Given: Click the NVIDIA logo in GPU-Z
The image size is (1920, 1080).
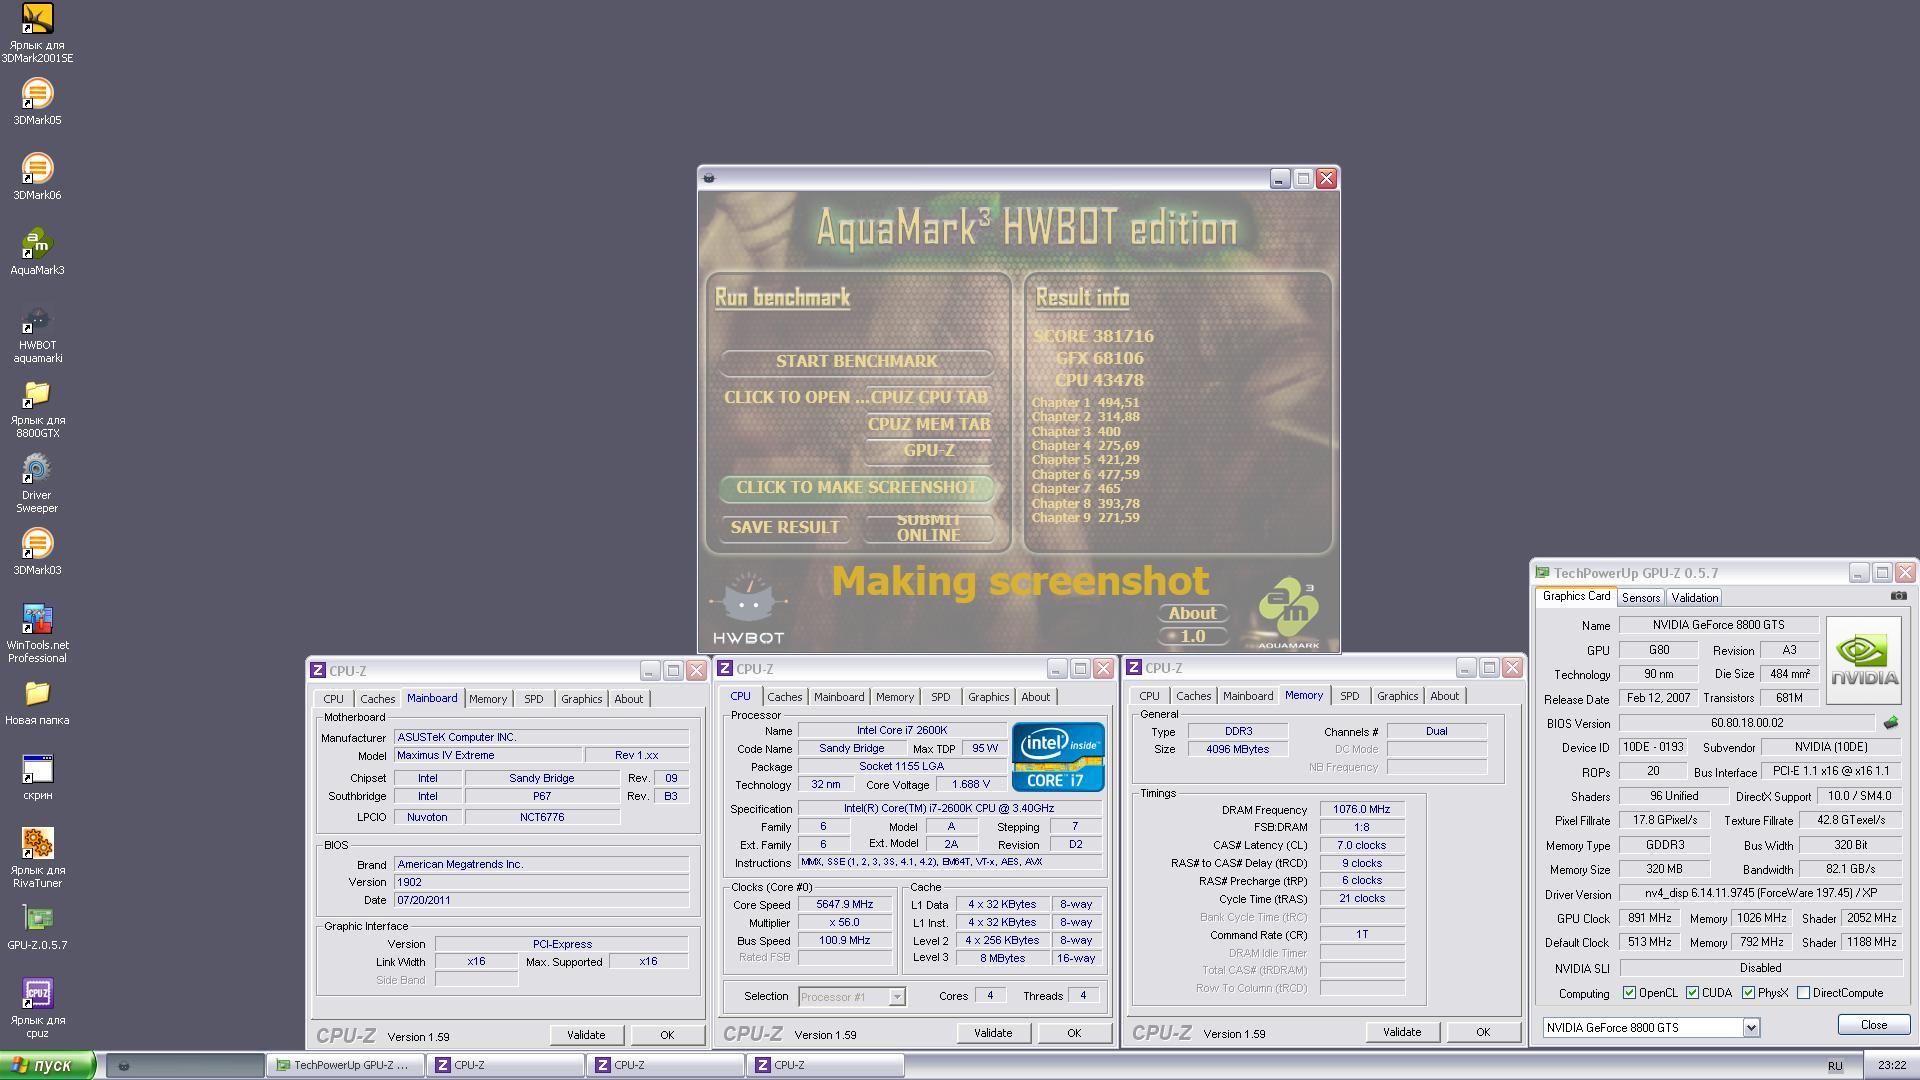Looking at the screenshot, I should coord(1863,661).
